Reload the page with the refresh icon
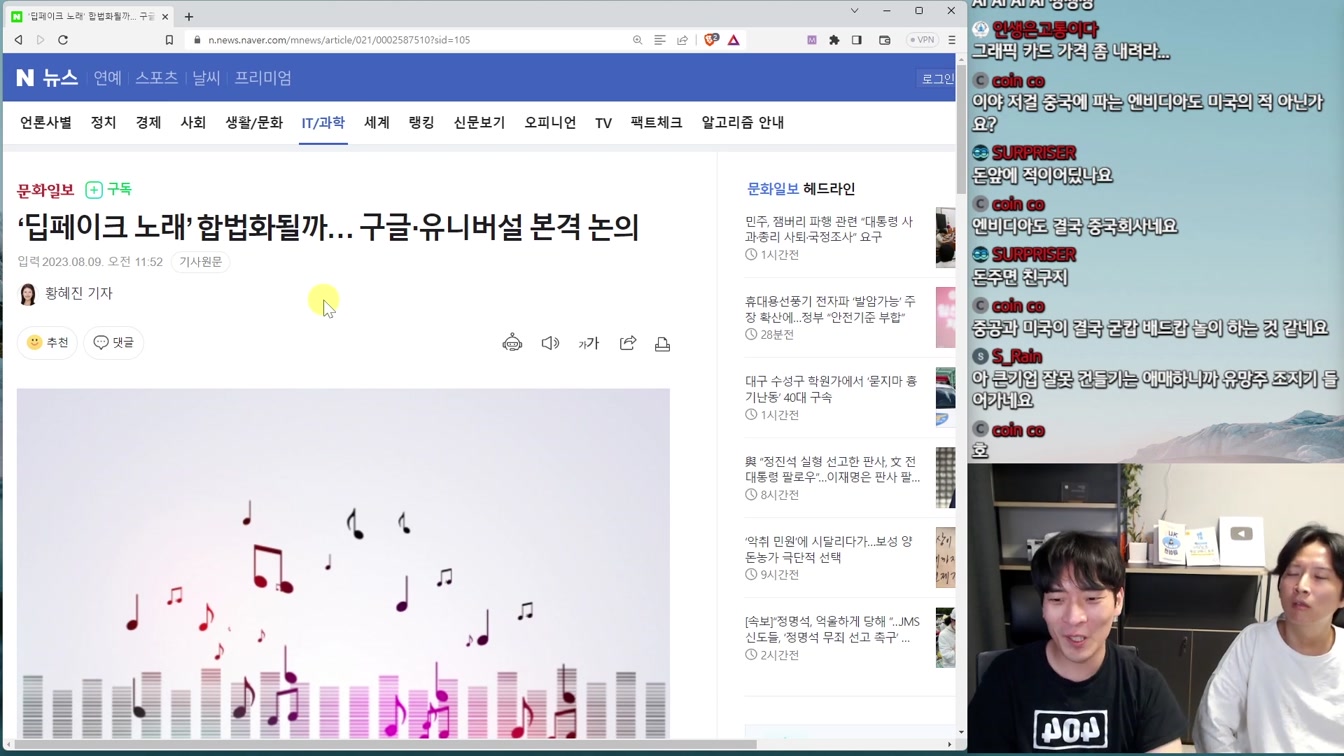The height and width of the screenshot is (756, 1344). tap(63, 40)
